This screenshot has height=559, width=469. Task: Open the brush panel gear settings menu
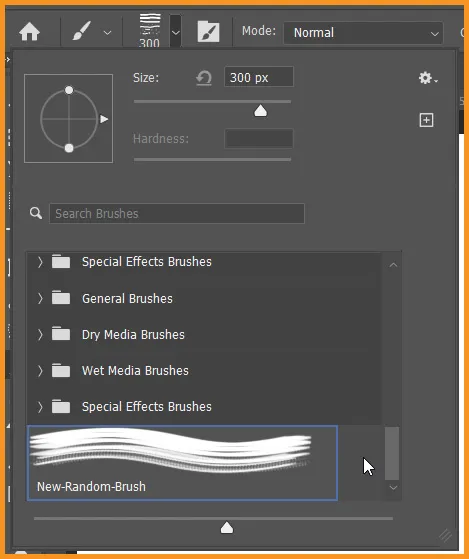point(428,78)
